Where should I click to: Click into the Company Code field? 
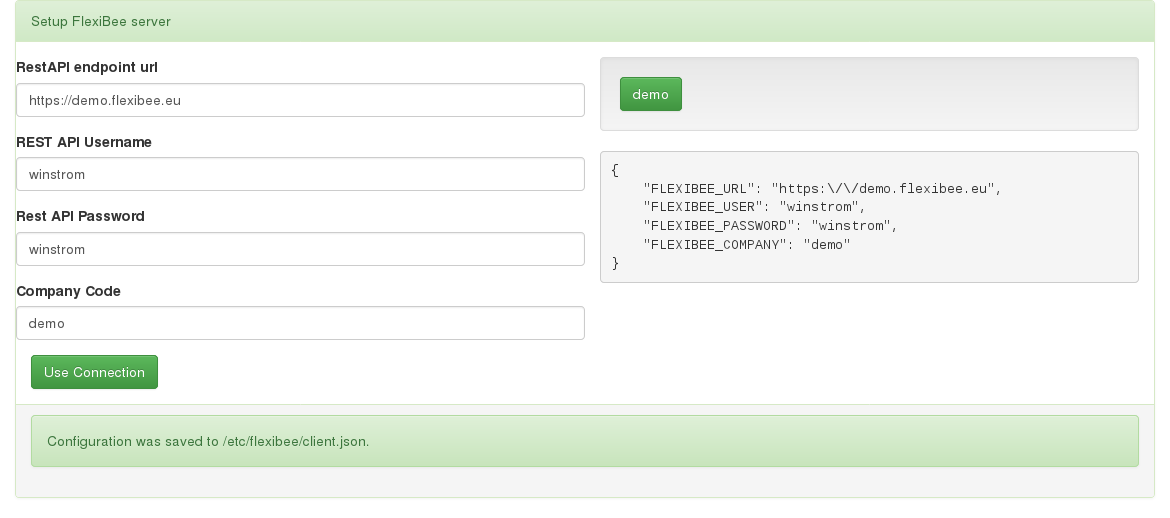[x=300, y=323]
